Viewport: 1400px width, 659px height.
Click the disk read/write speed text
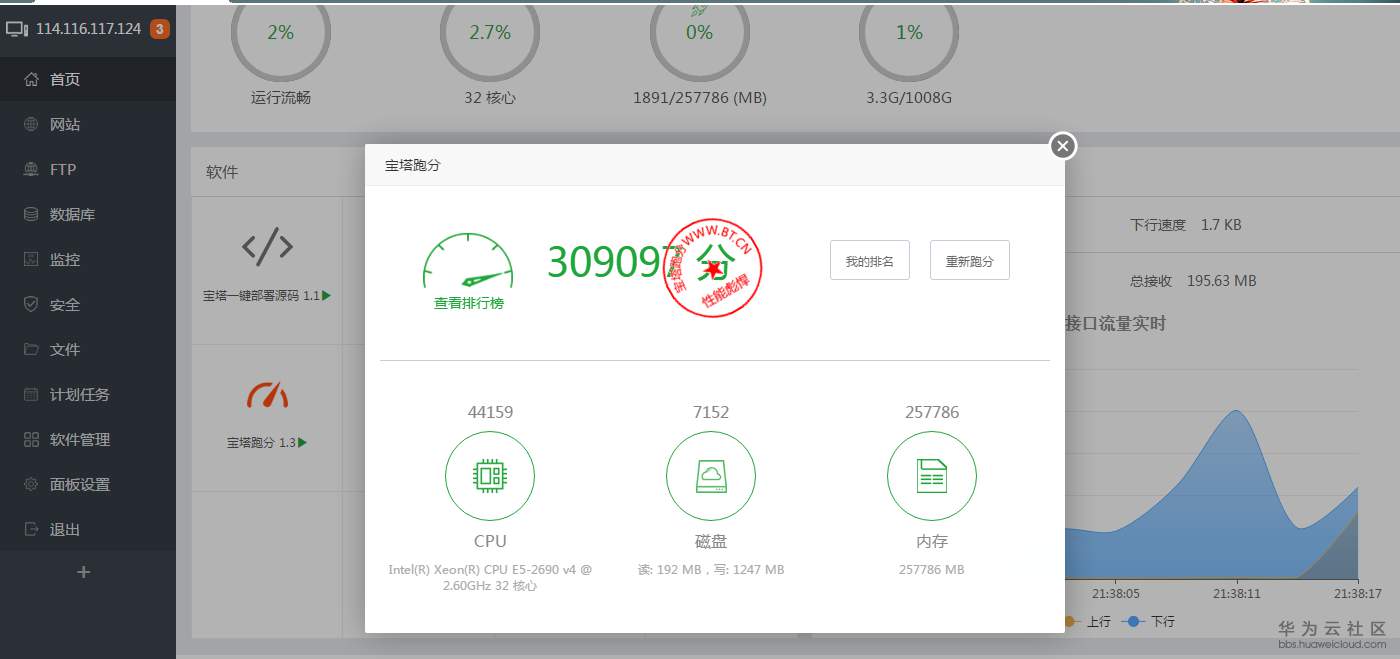pos(711,570)
